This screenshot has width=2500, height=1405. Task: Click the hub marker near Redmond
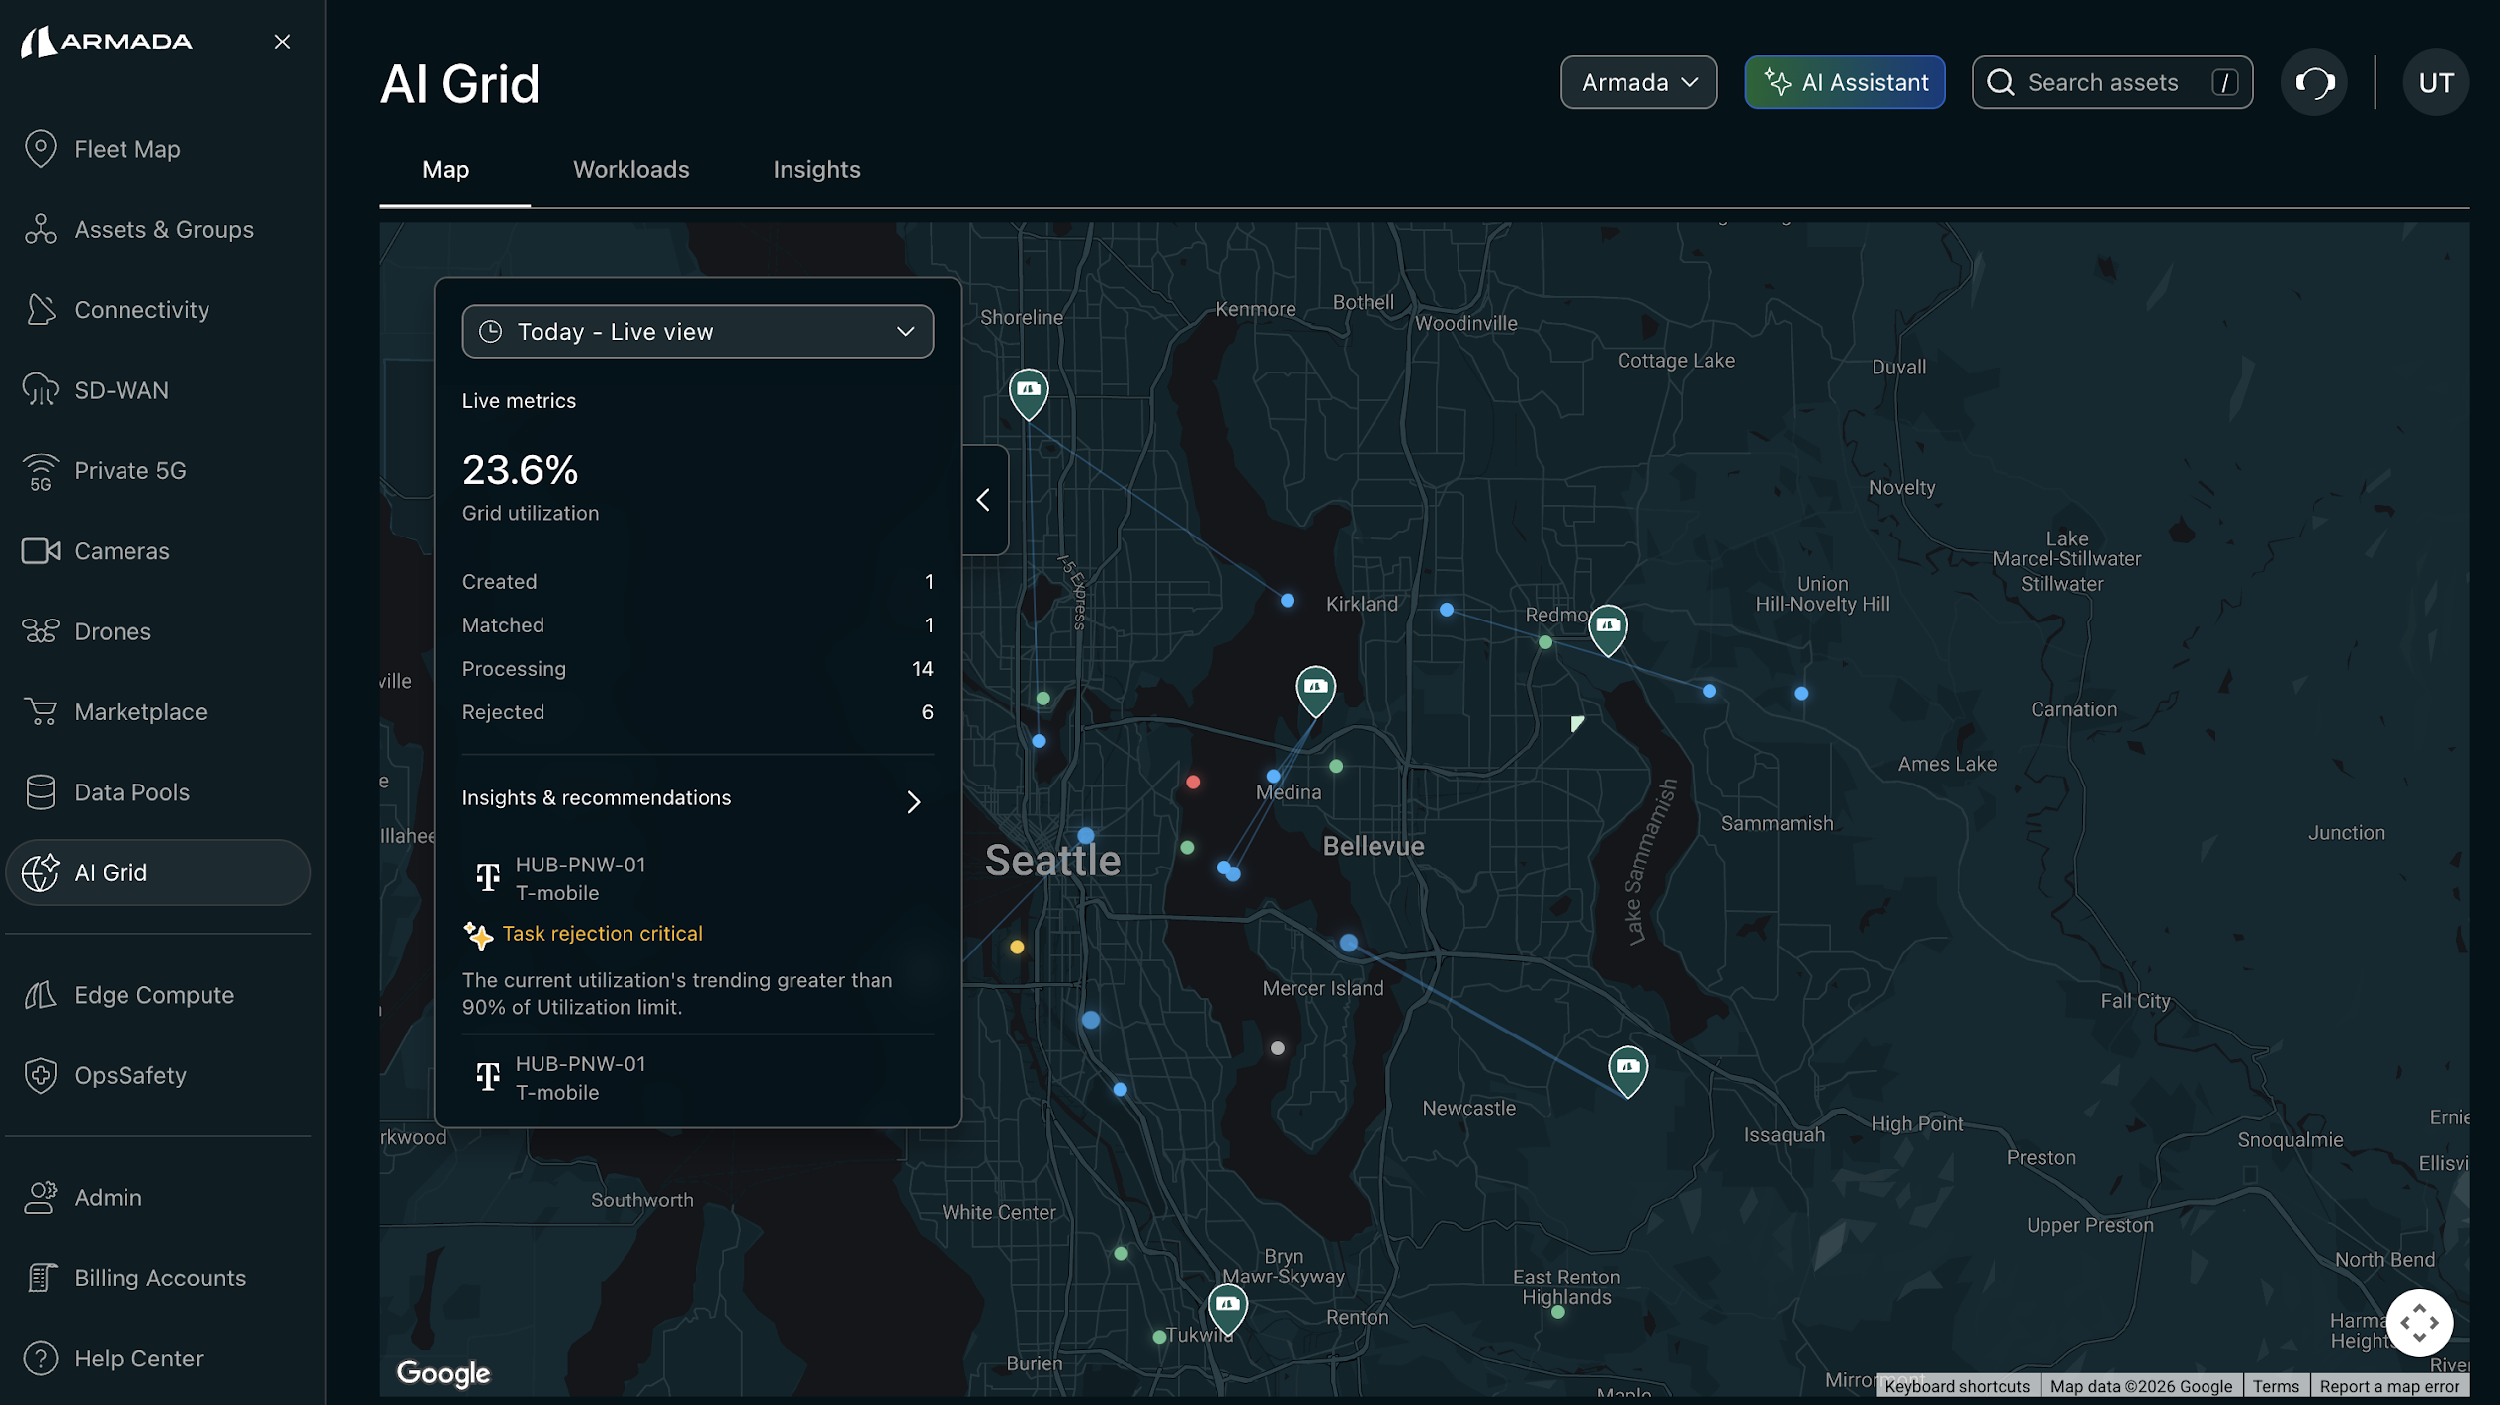click(x=1607, y=628)
